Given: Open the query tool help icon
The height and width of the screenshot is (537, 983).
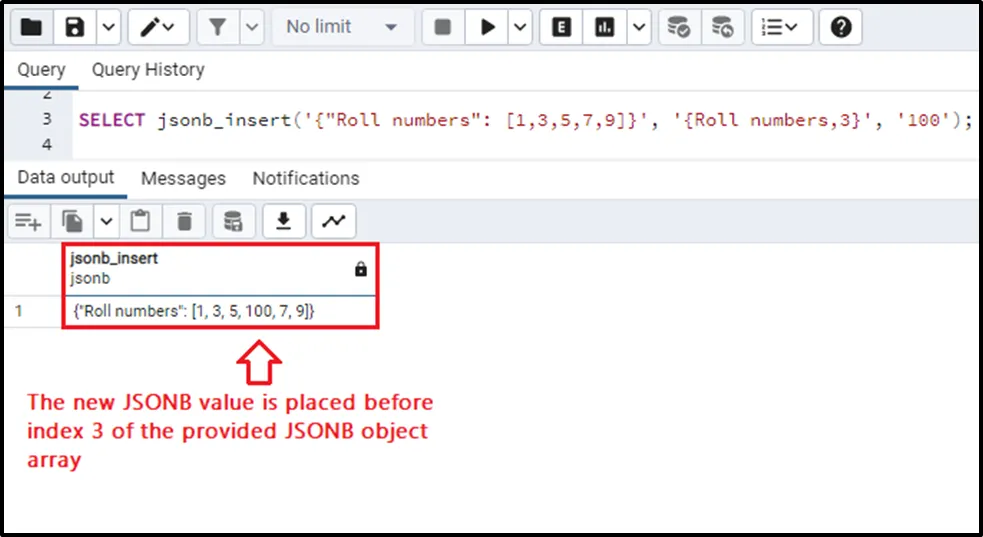Looking at the screenshot, I should pyautogui.click(x=840, y=27).
